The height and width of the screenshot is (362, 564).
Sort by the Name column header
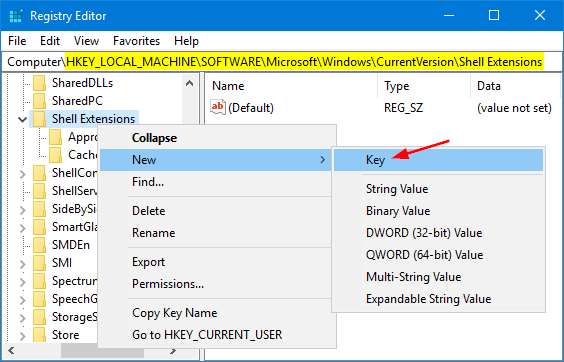(x=292, y=86)
